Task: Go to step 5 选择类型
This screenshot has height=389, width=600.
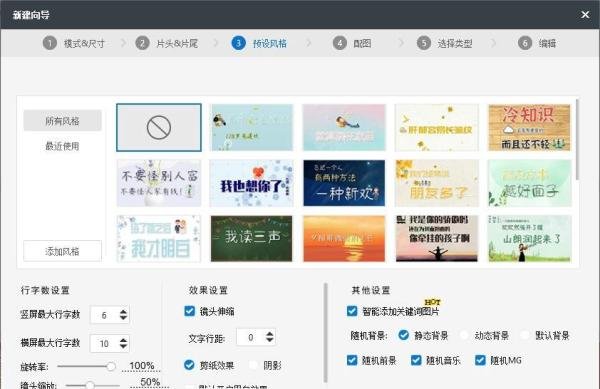Action: pyautogui.click(x=445, y=43)
